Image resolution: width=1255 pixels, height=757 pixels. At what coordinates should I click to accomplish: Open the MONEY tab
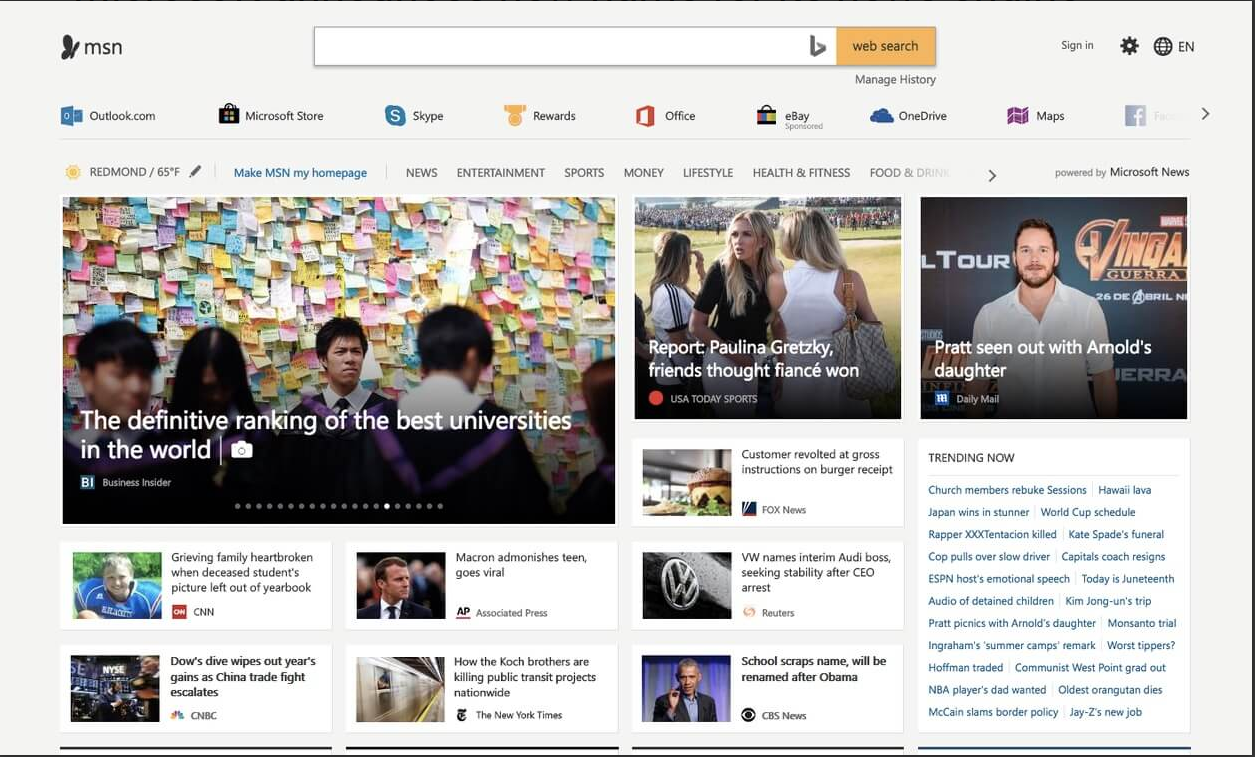[x=643, y=173]
